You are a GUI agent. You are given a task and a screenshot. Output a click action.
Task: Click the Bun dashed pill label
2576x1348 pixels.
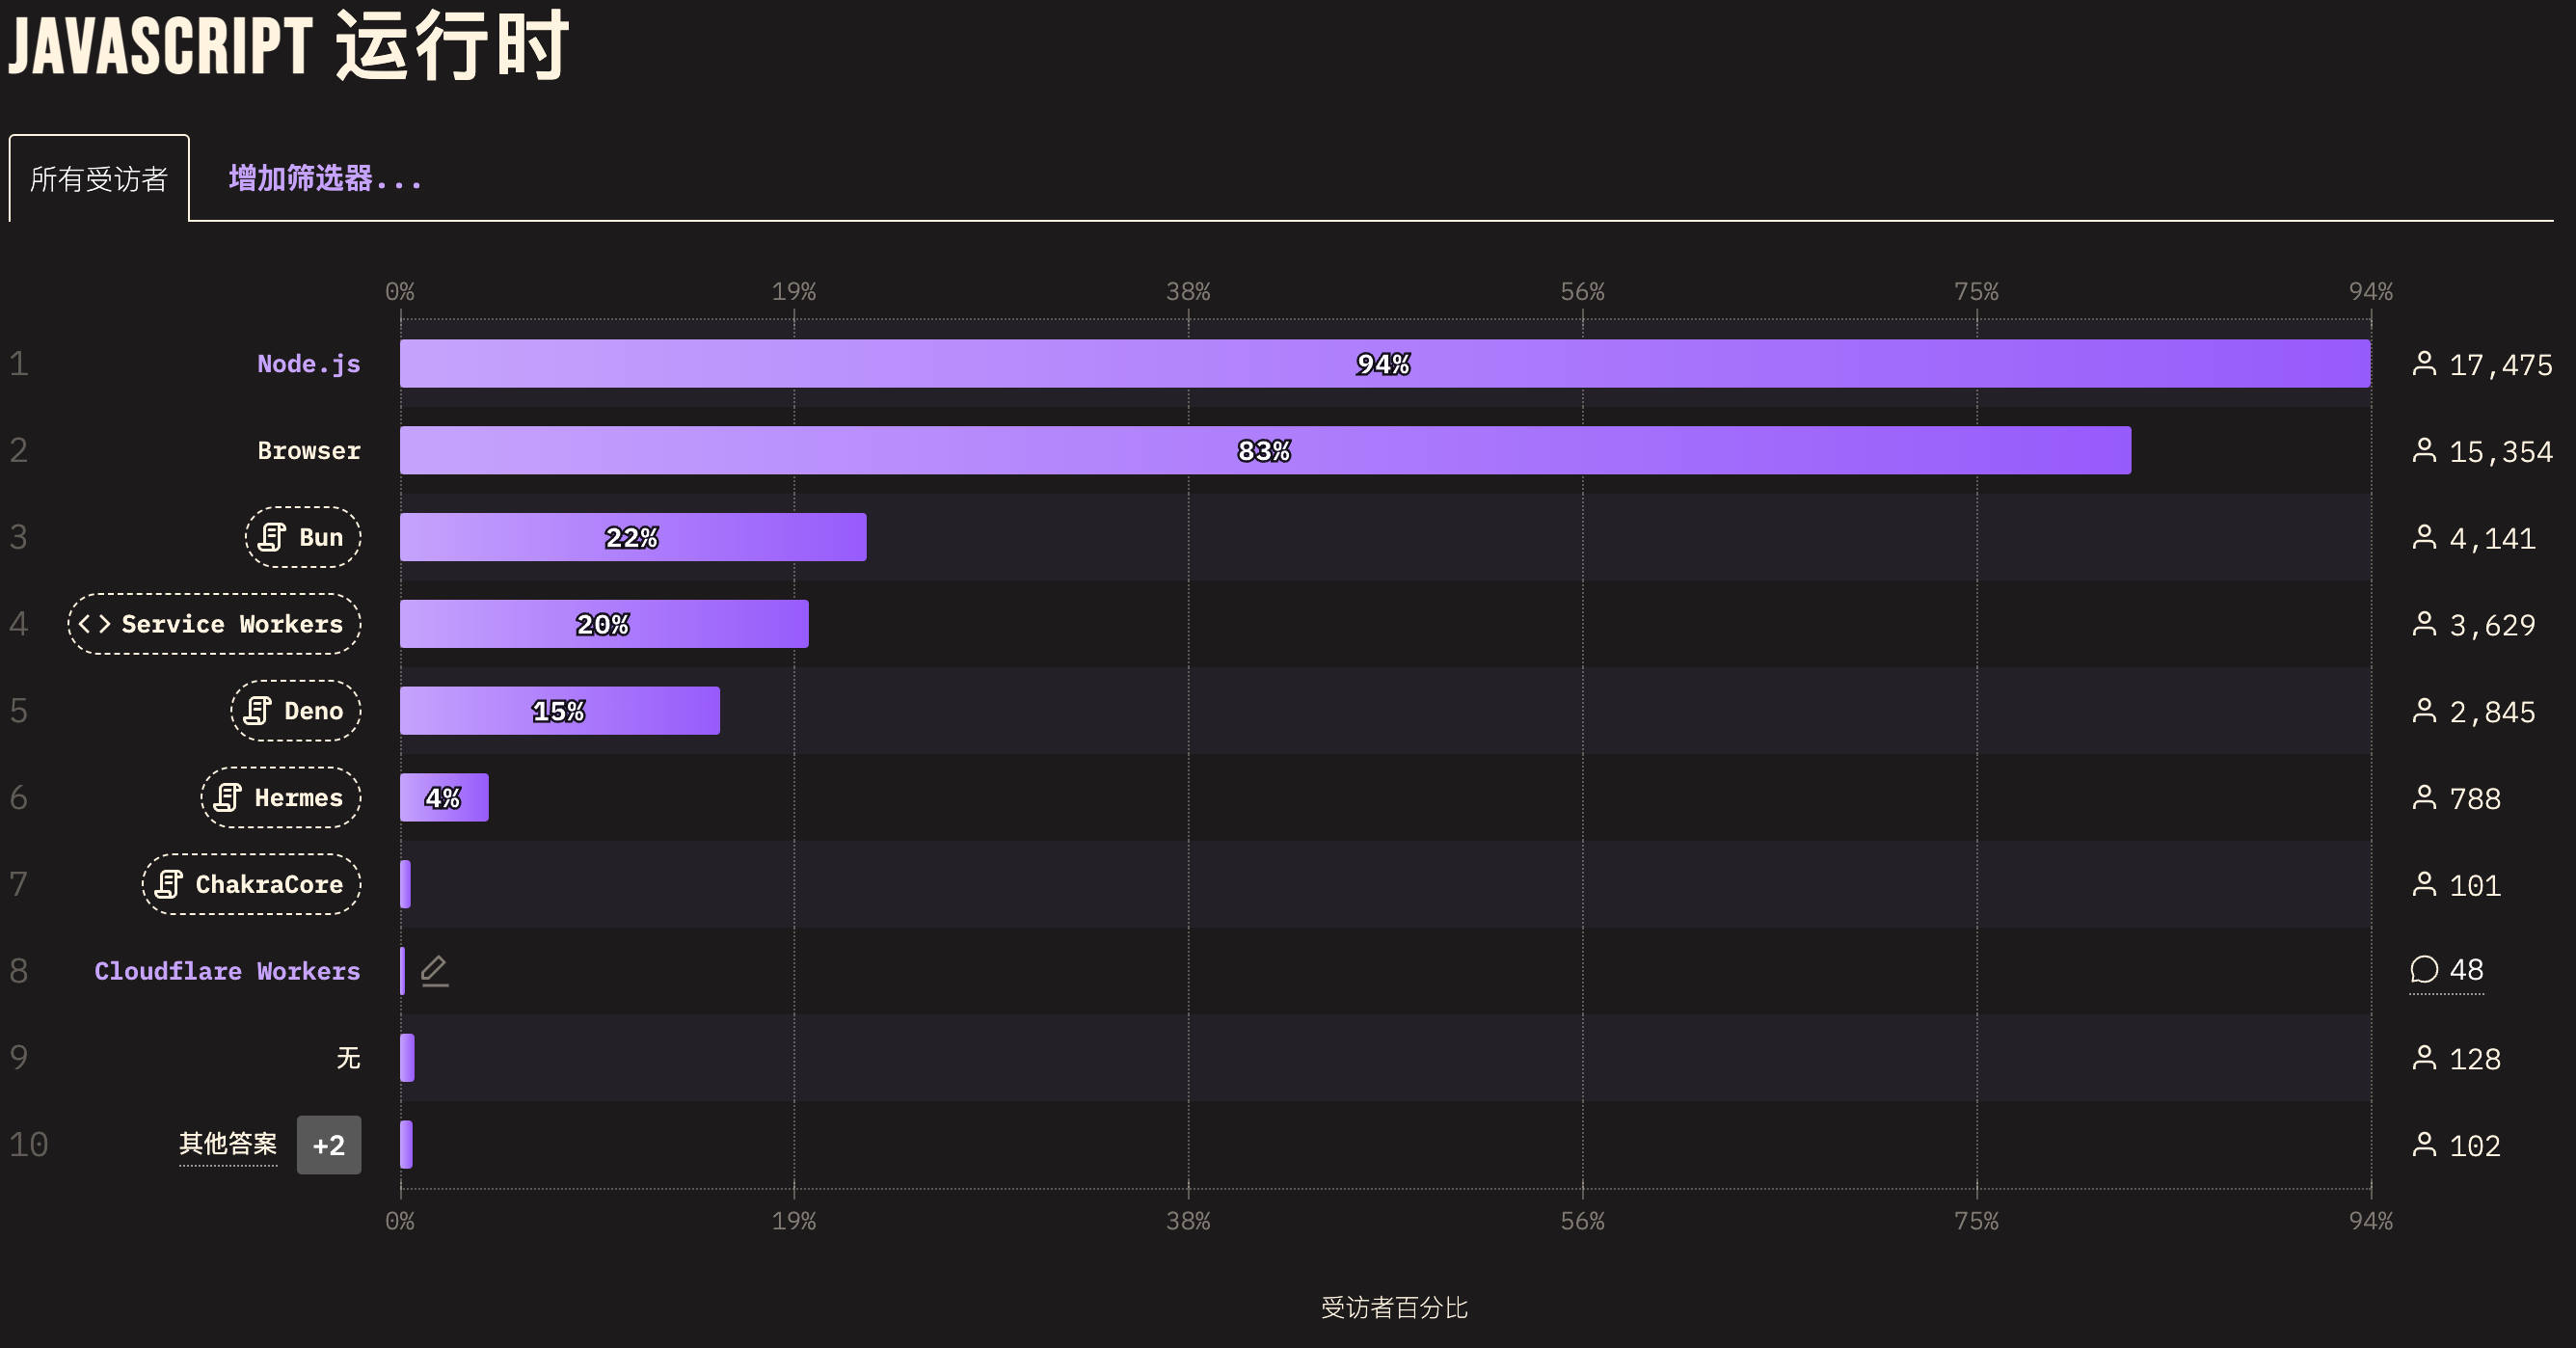coord(303,537)
